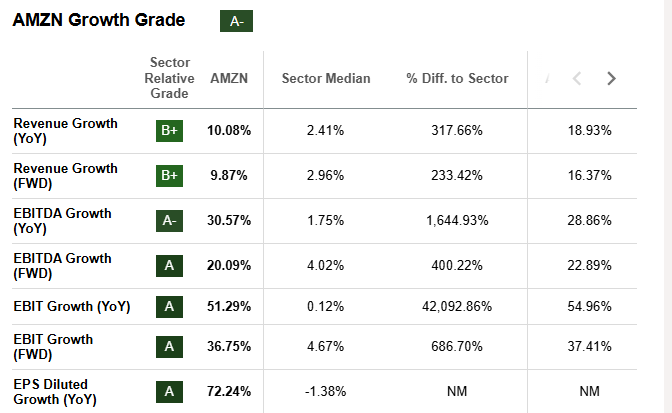This screenshot has width=672, height=413.
Task: Click the AMZN column header
Action: pos(230,78)
